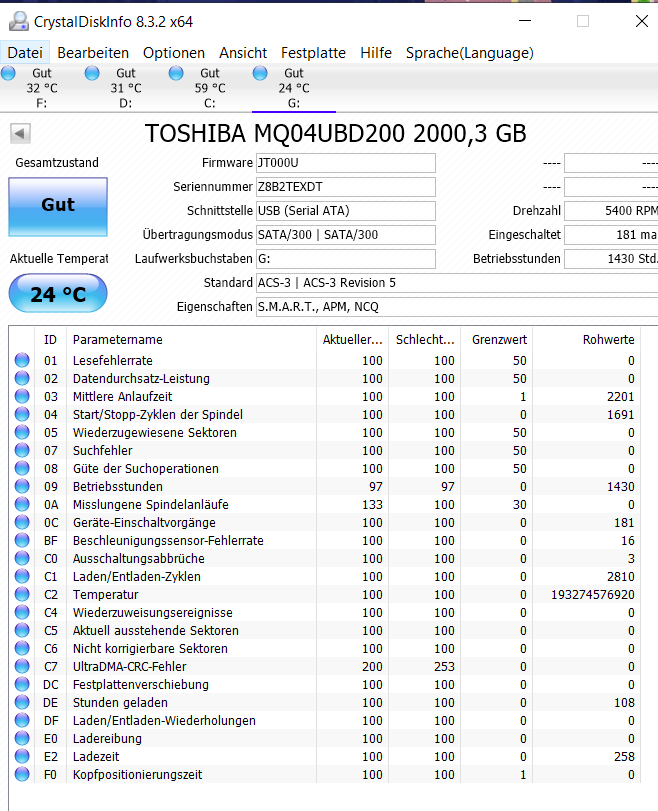
Task: Click the Gut health status button
Action: [58, 207]
